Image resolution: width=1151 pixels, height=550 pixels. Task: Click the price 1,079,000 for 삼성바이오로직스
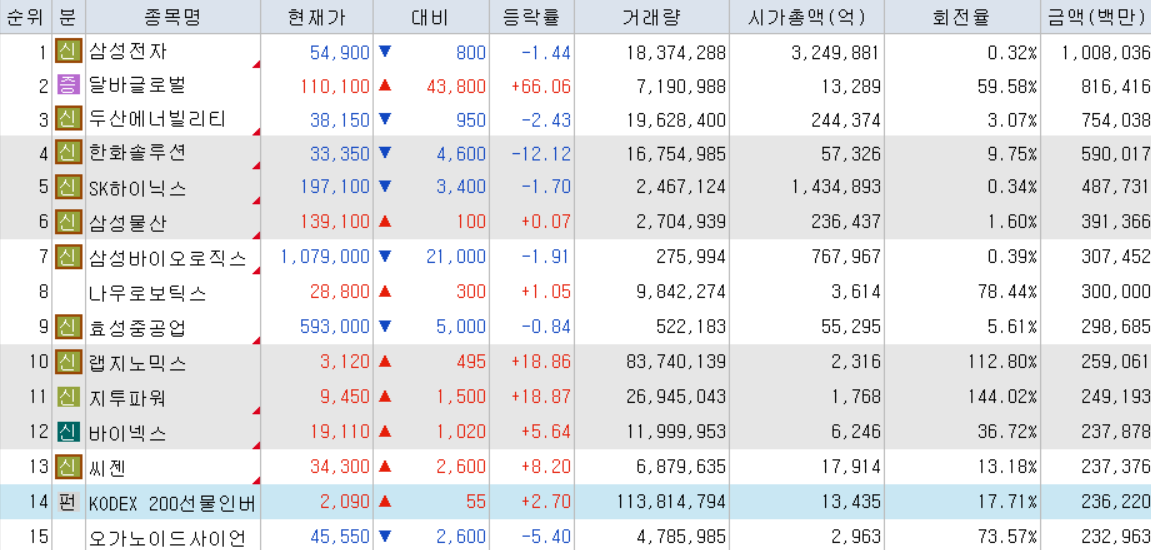(x=325, y=256)
